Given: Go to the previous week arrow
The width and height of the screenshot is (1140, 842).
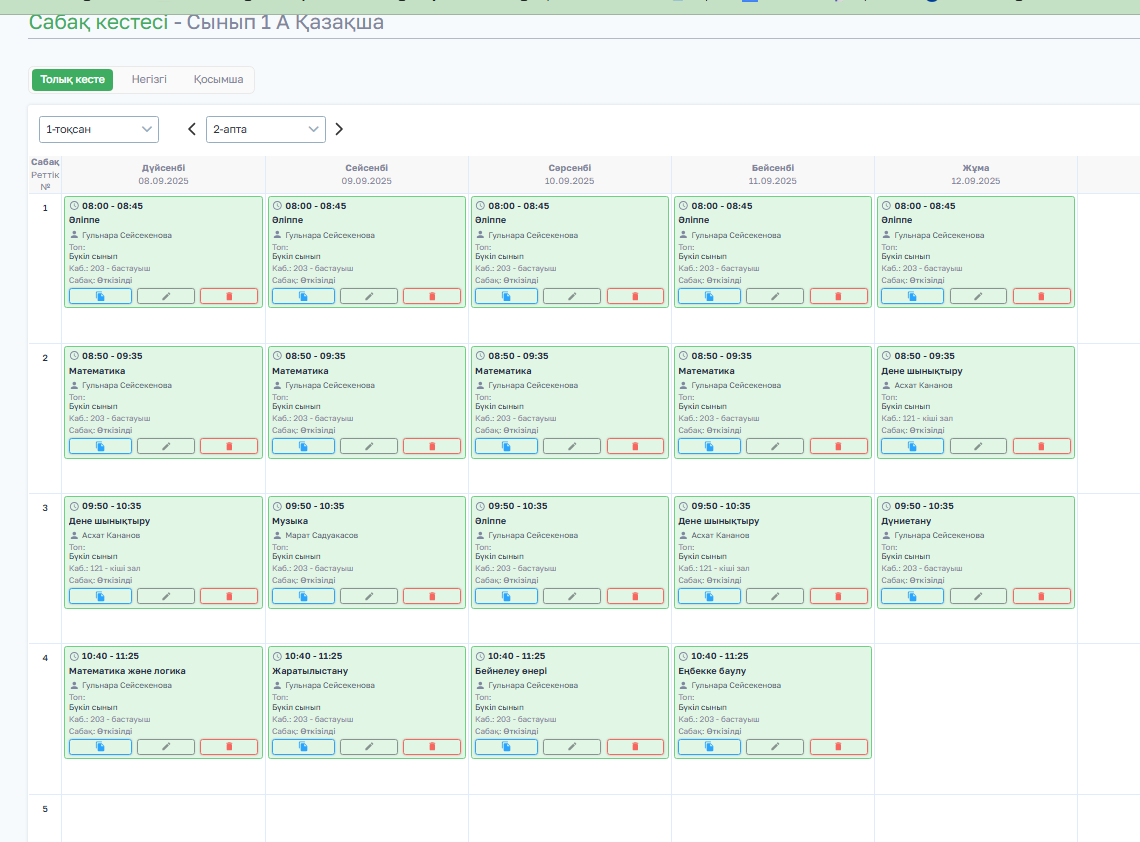Looking at the screenshot, I should coord(192,129).
